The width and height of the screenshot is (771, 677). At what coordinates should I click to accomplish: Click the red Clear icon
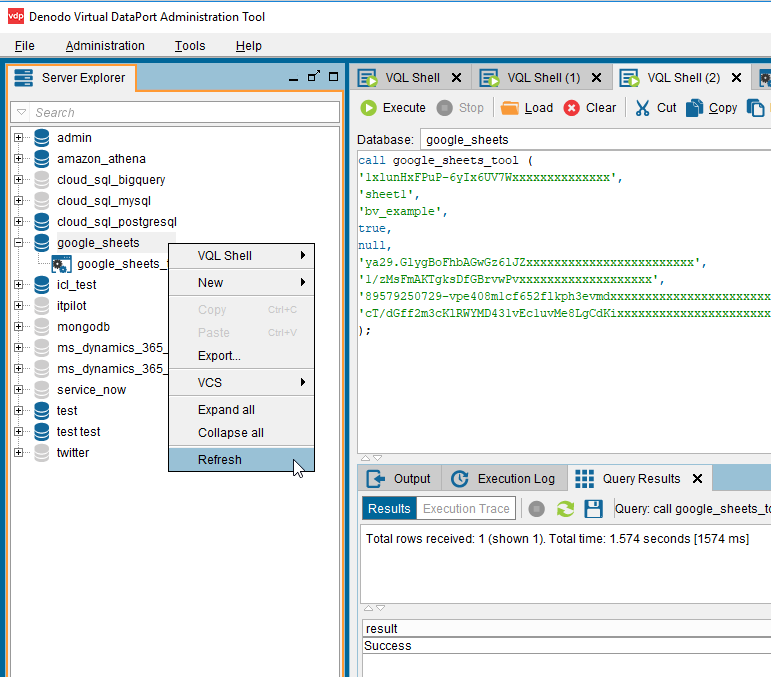[571, 108]
